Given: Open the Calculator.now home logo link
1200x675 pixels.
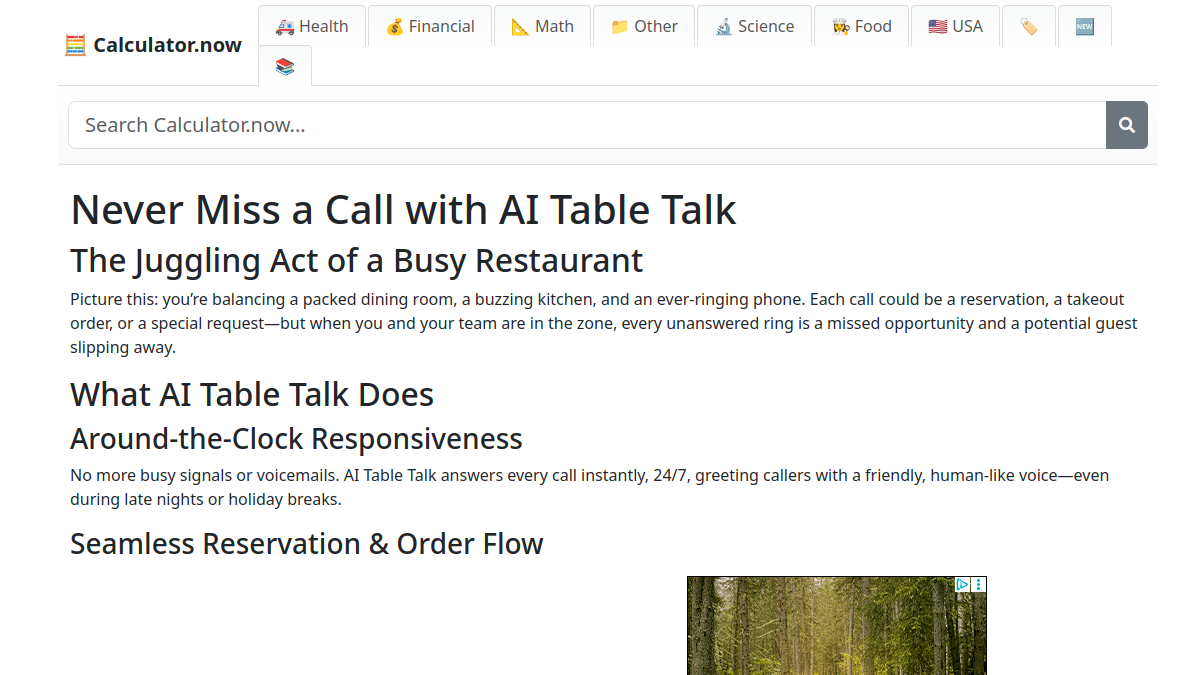Looking at the screenshot, I should [x=153, y=45].
